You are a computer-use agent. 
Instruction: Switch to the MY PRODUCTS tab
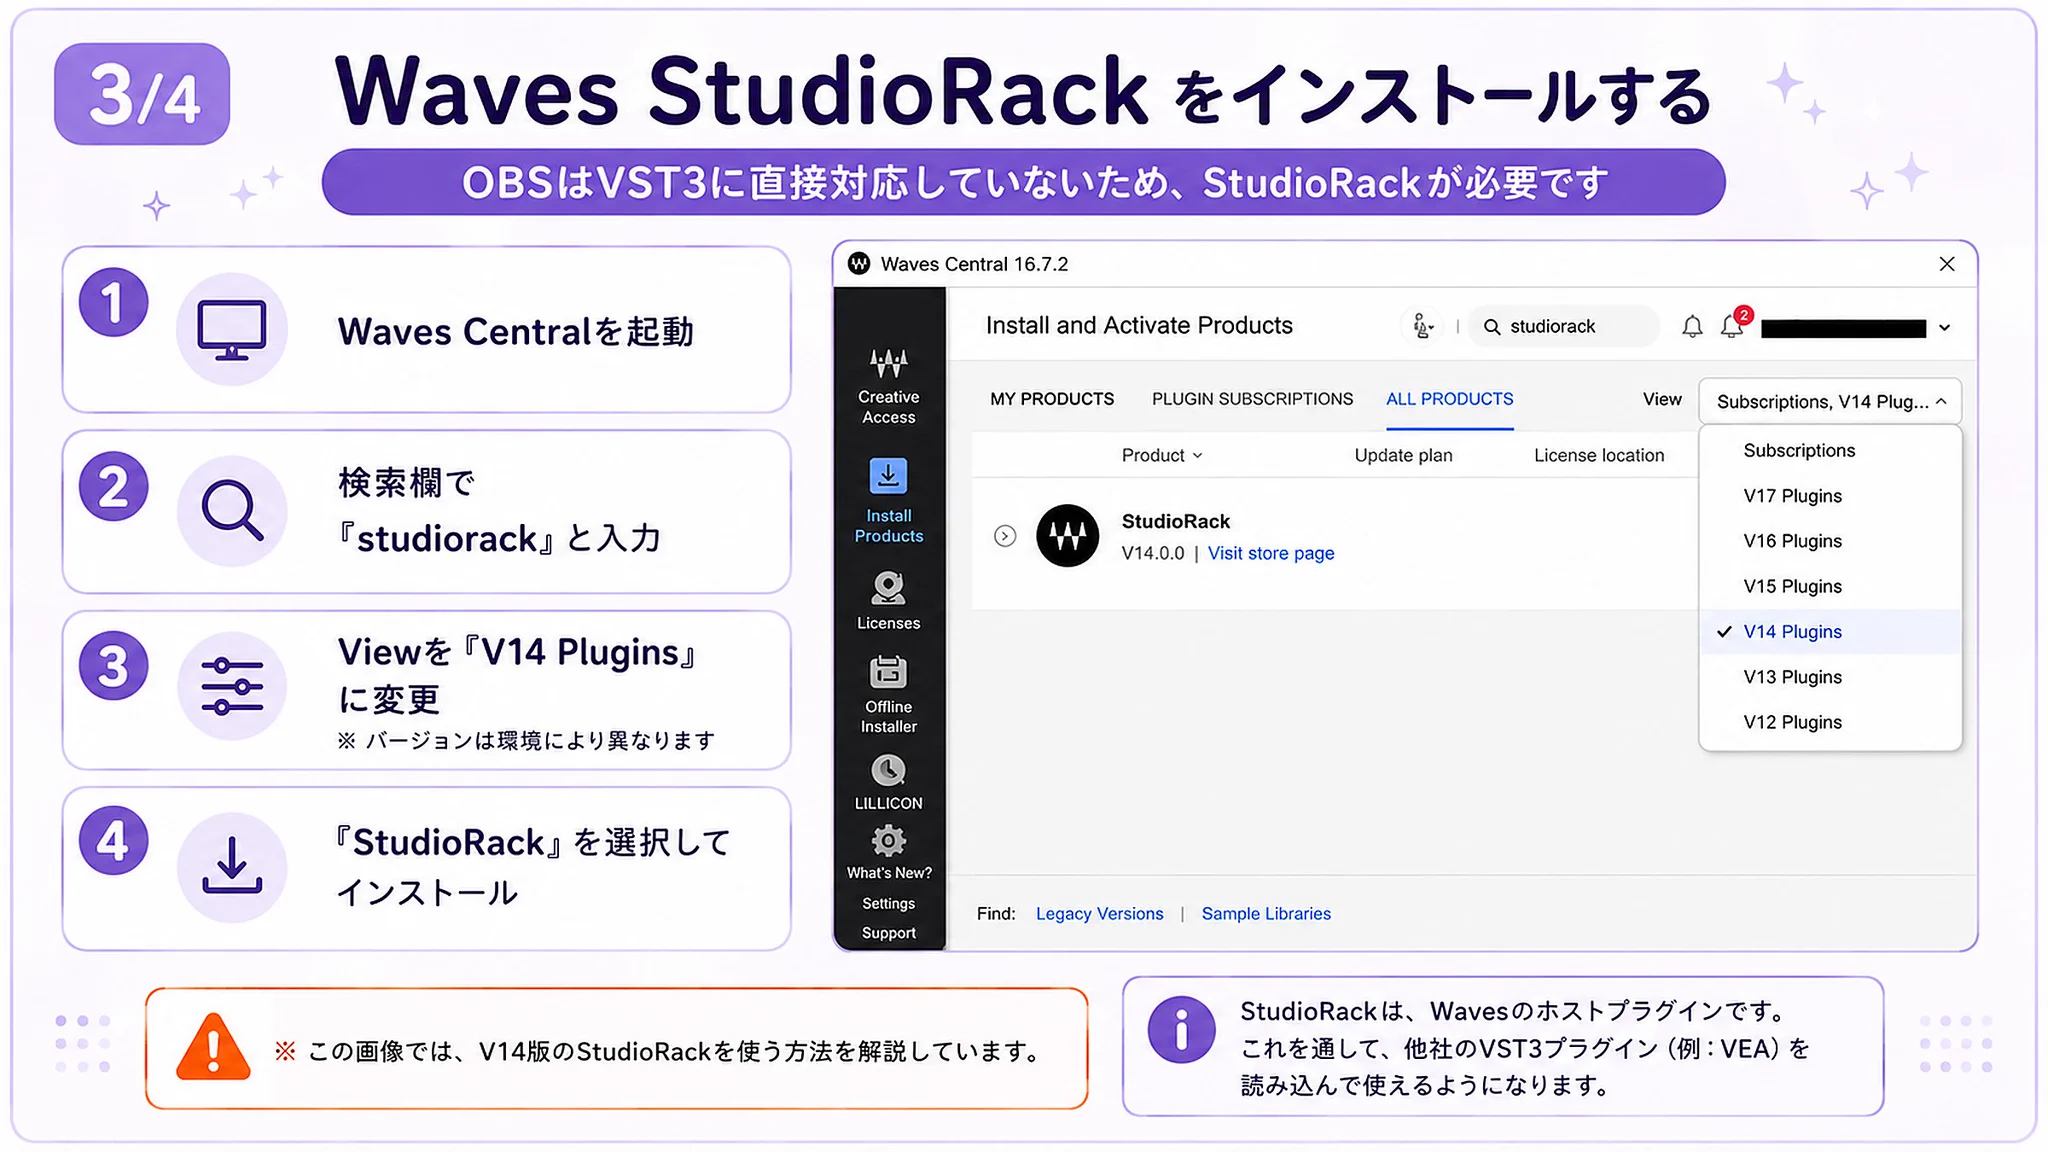click(x=1052, y=399)
